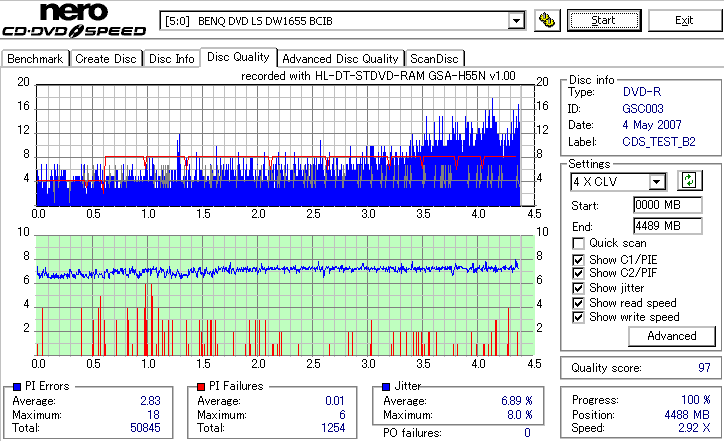Click the Nero CD-DVD Speed logo

pyautogui.click(x=74, y=20)
